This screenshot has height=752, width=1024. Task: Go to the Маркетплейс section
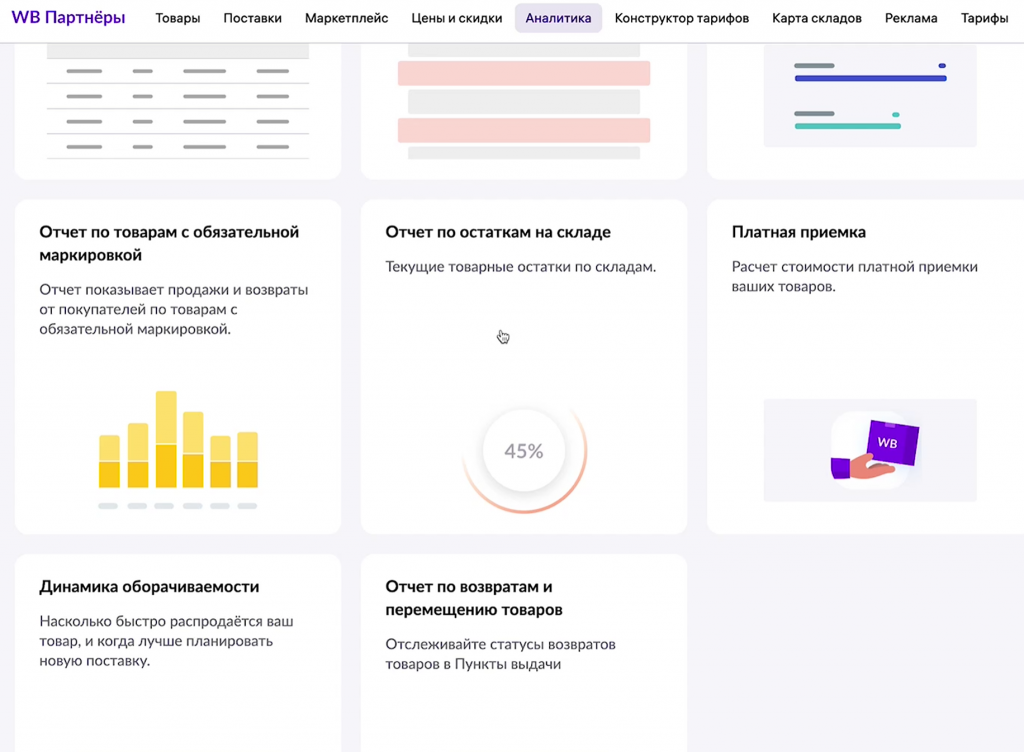click(346, 18)
